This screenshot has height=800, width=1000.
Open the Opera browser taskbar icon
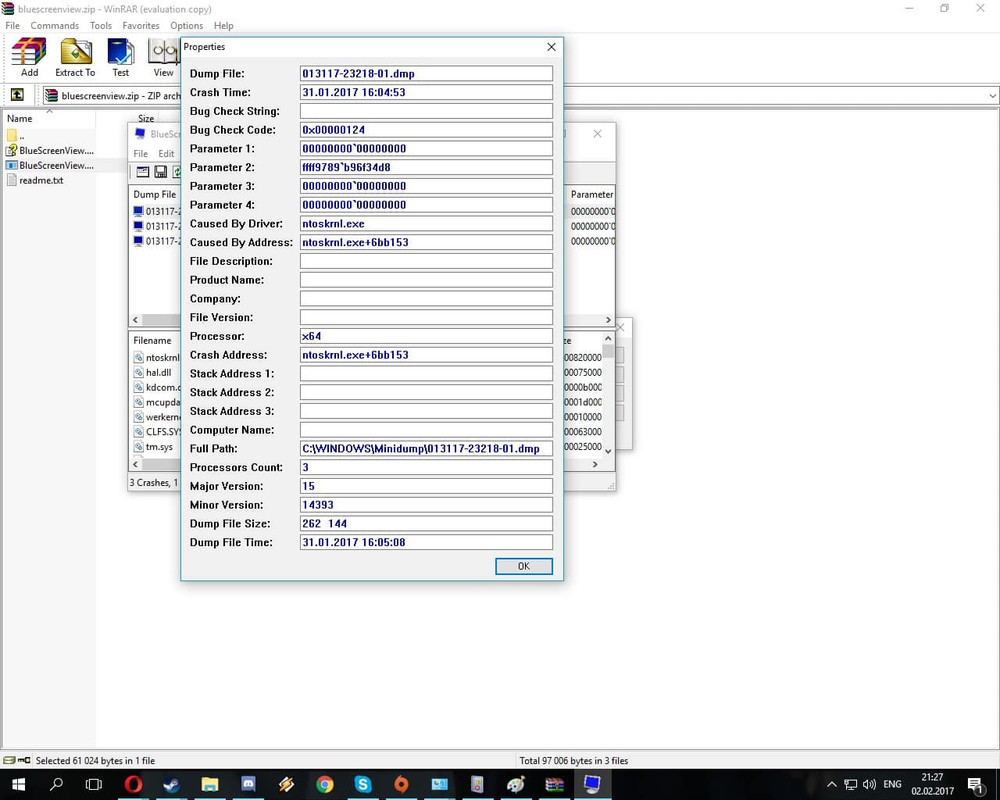133,784
